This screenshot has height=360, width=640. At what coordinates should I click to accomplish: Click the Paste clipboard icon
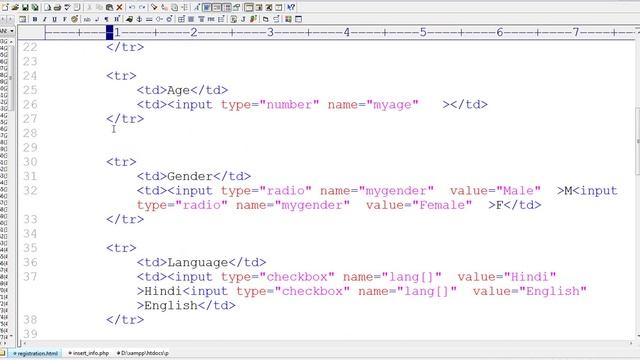coord(109,7)
